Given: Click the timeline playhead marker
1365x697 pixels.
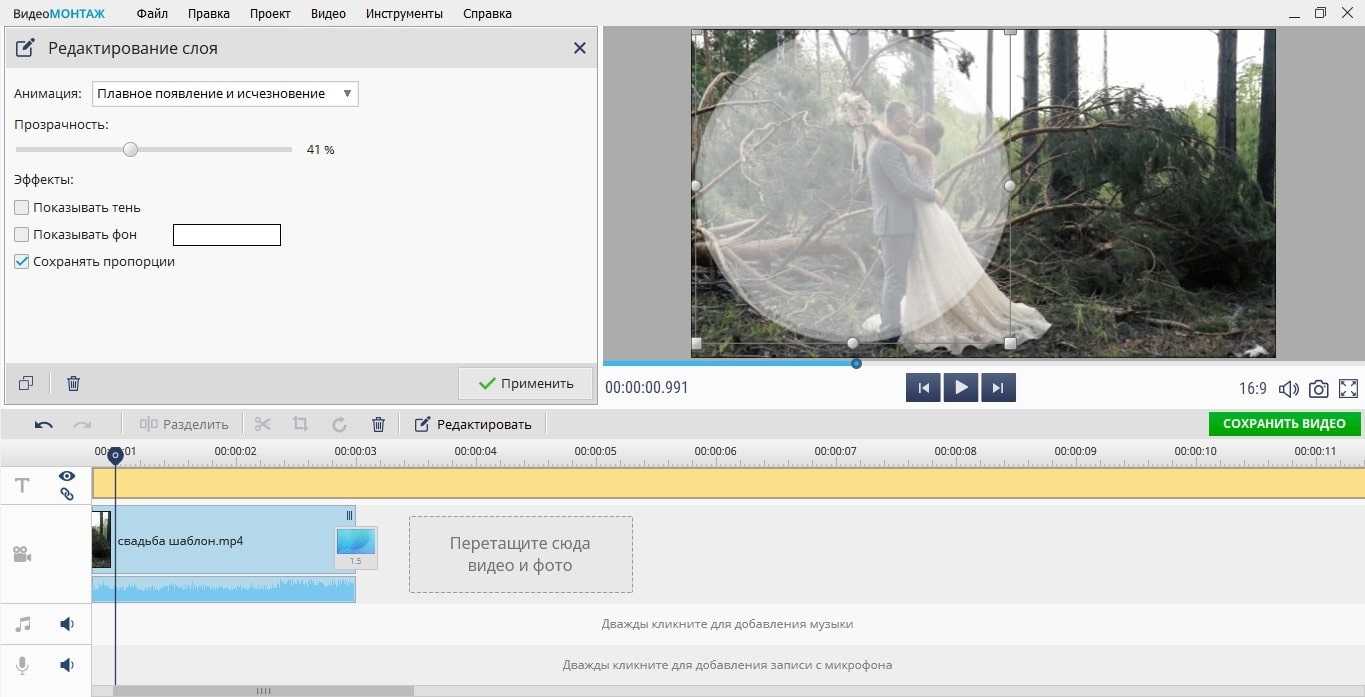Looking at the screenshot, I should click(x=115, y=455).
